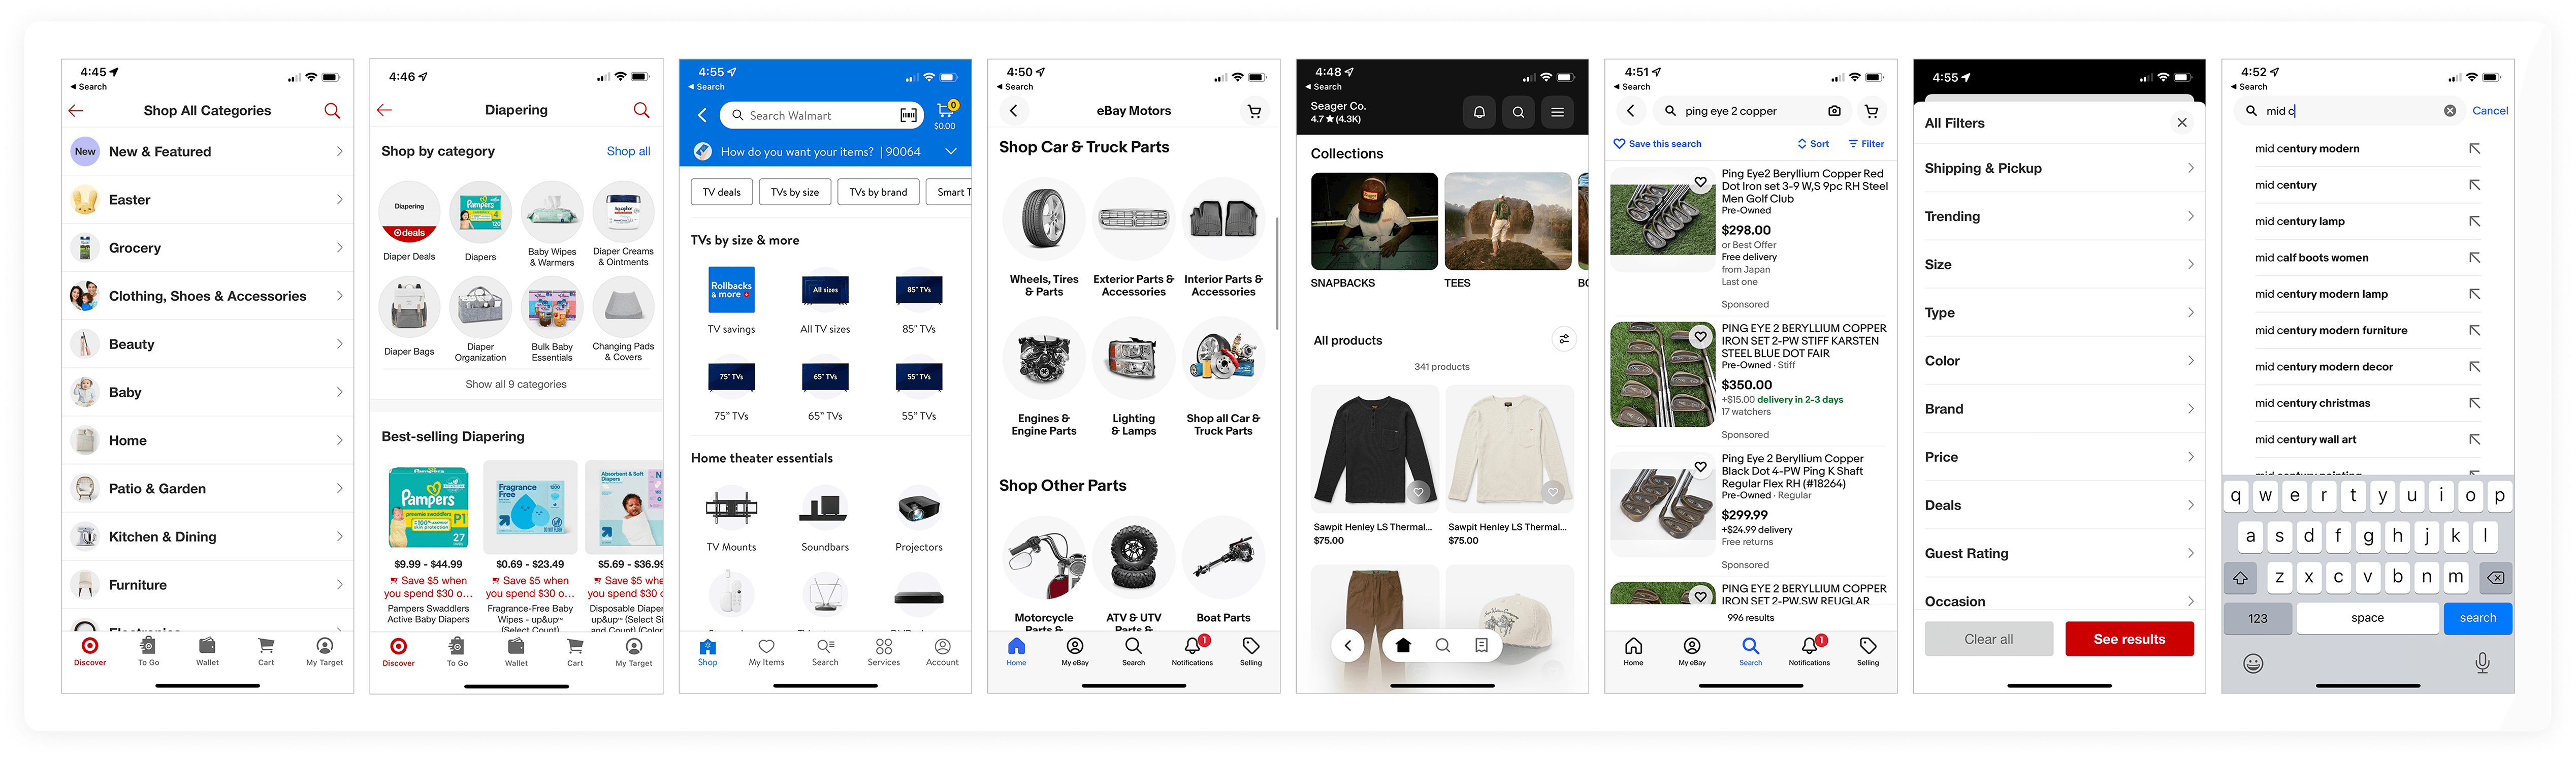Expand the Guest Rating filter
Screen dimensions: 2576x759
(2059, 553)
